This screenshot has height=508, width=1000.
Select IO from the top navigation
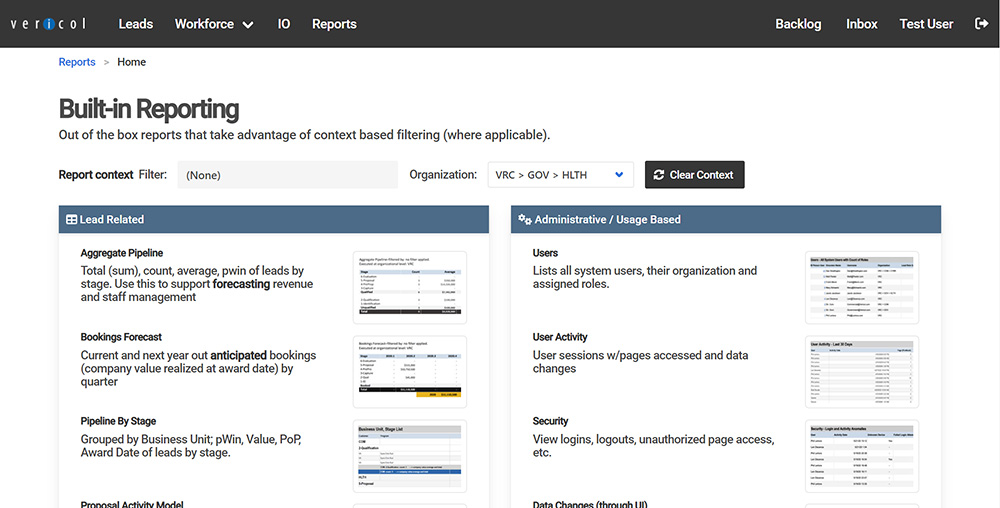coord(284,24)
